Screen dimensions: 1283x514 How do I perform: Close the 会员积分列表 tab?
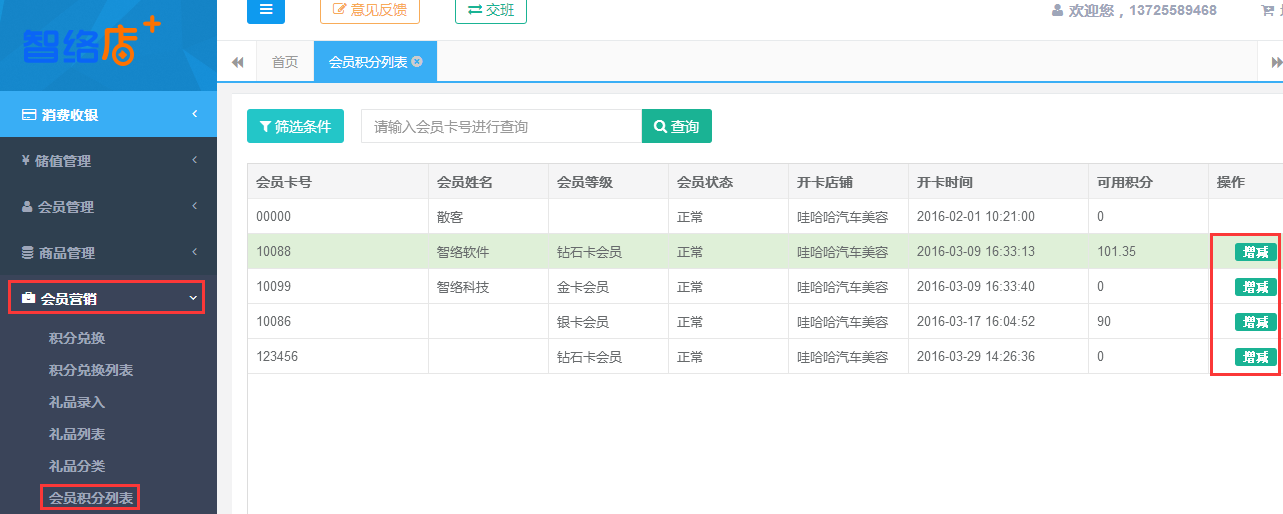point(417,61)
